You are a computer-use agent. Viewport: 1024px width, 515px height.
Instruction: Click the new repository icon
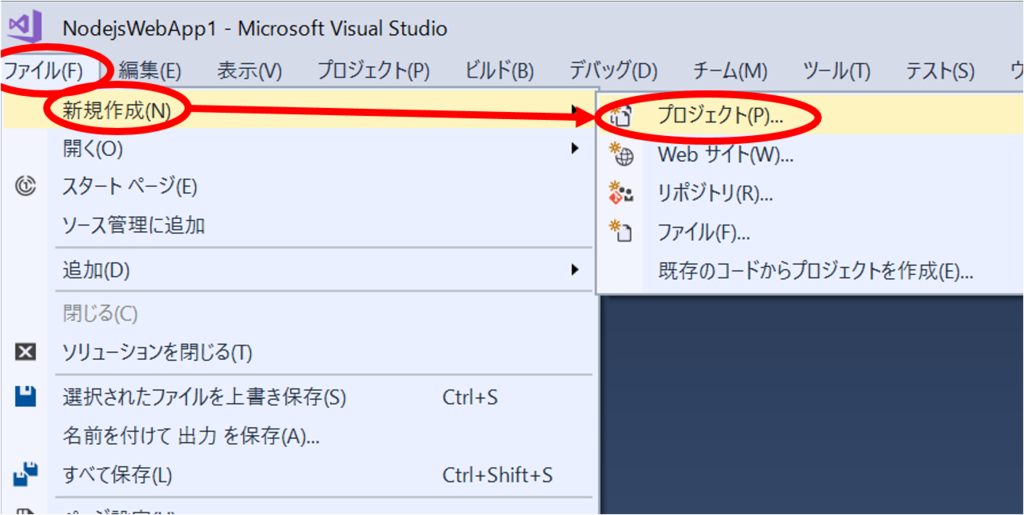point(620,193)
